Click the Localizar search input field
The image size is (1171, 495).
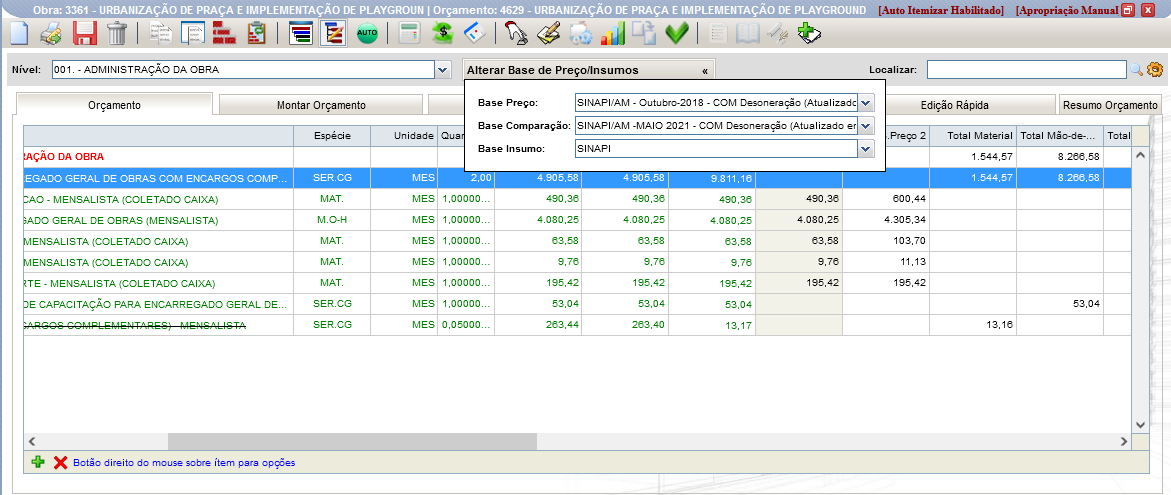click(1026, 69)
